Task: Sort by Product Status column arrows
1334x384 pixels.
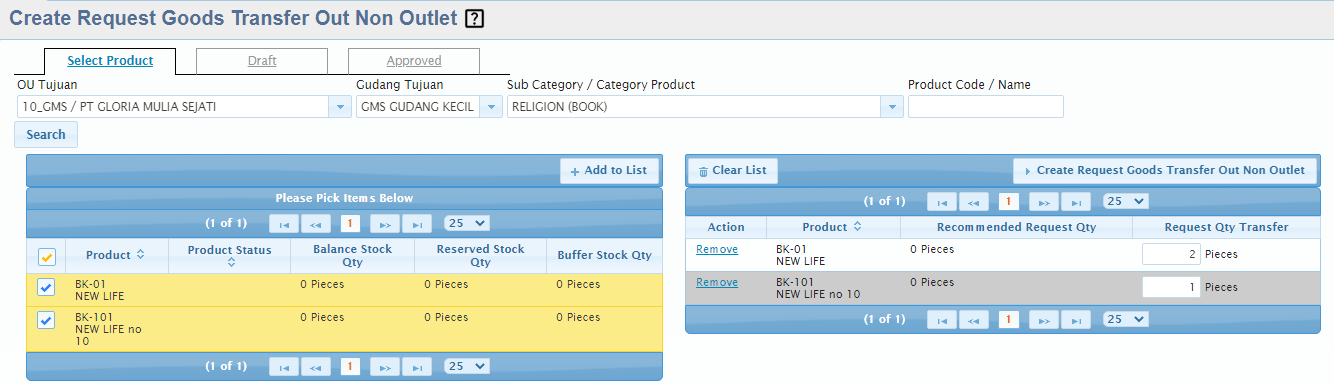Action: [x=231, y=262]
